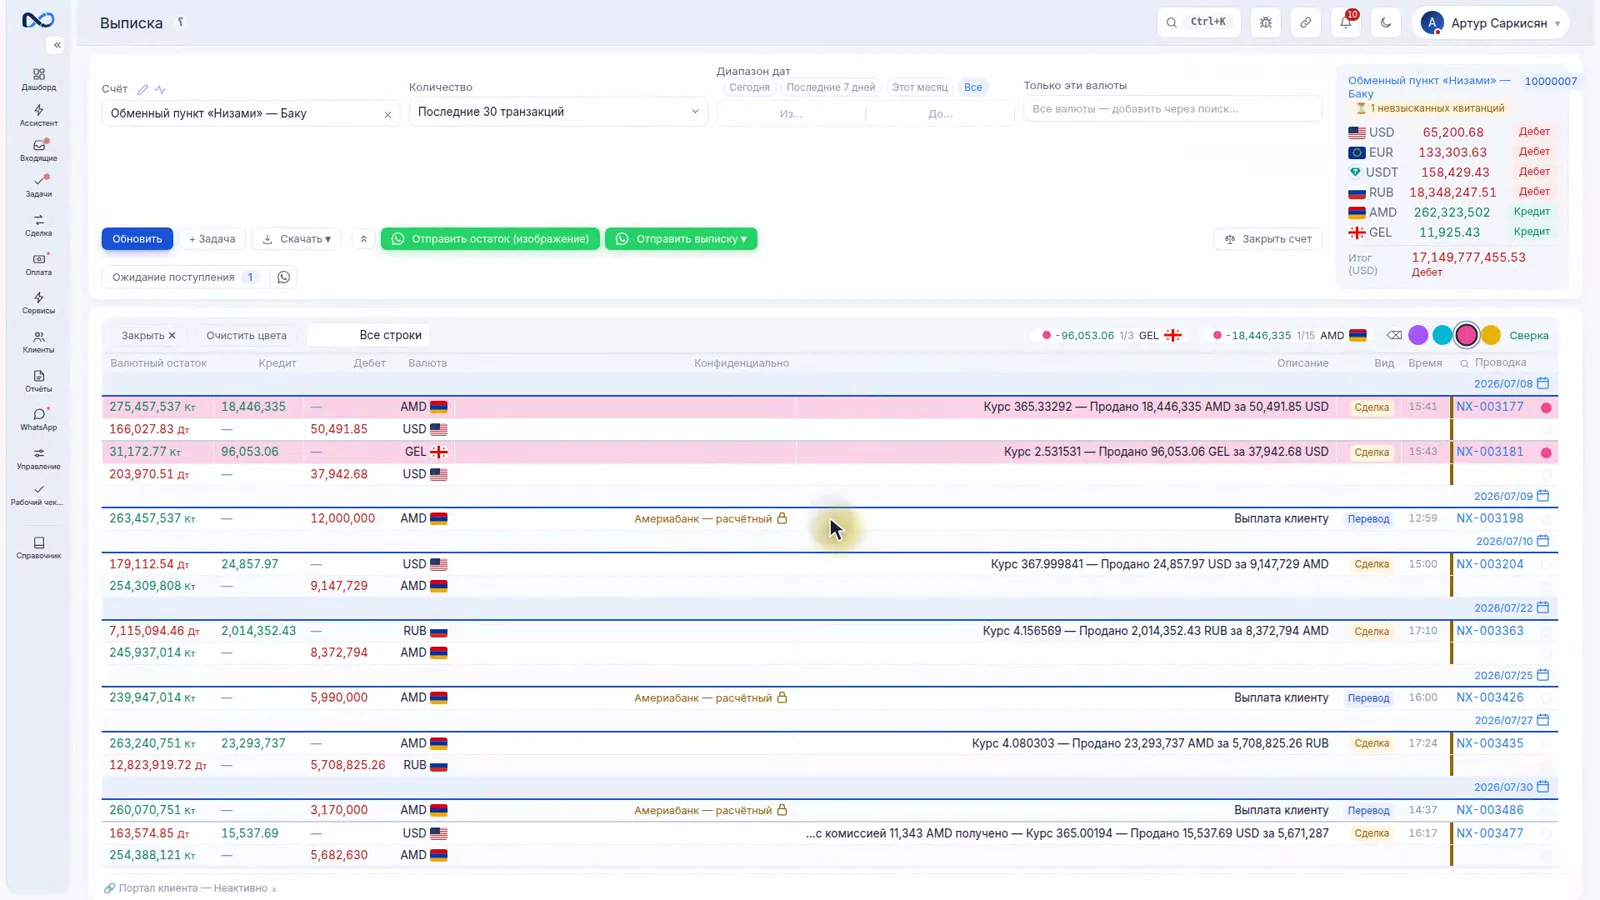
Task: Toggle the pink mark on row NX-003177
Action: 1546,408
